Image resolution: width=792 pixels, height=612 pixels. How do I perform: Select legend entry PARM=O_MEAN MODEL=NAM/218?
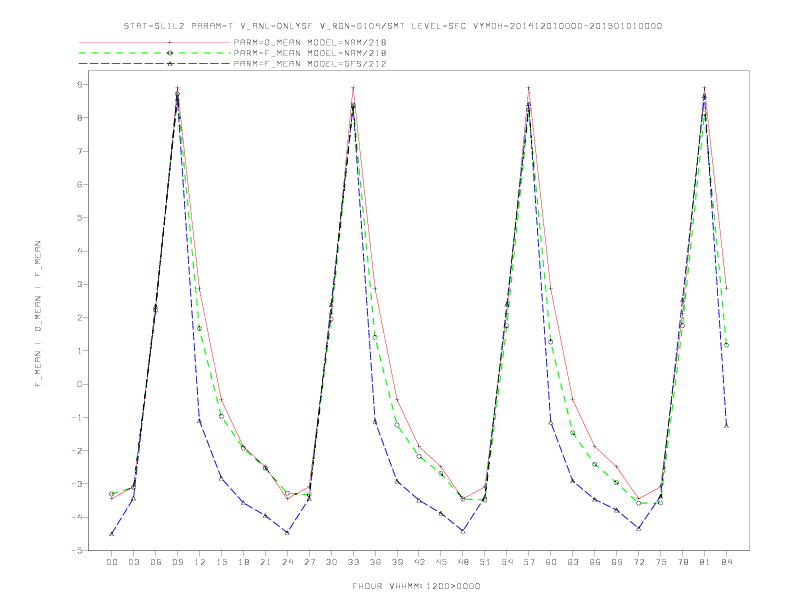[310, 42]
